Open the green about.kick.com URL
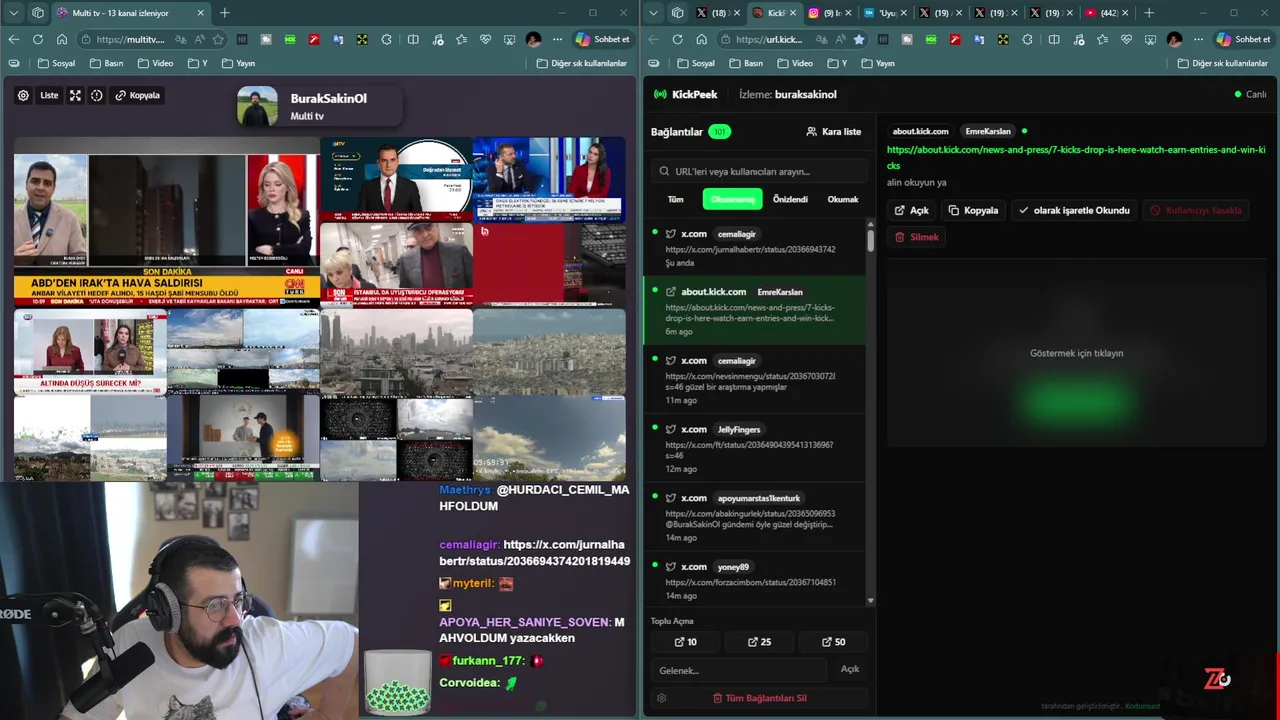Image resolution: width=1280 pixels, height=720 pixels. pos(1076,158)
